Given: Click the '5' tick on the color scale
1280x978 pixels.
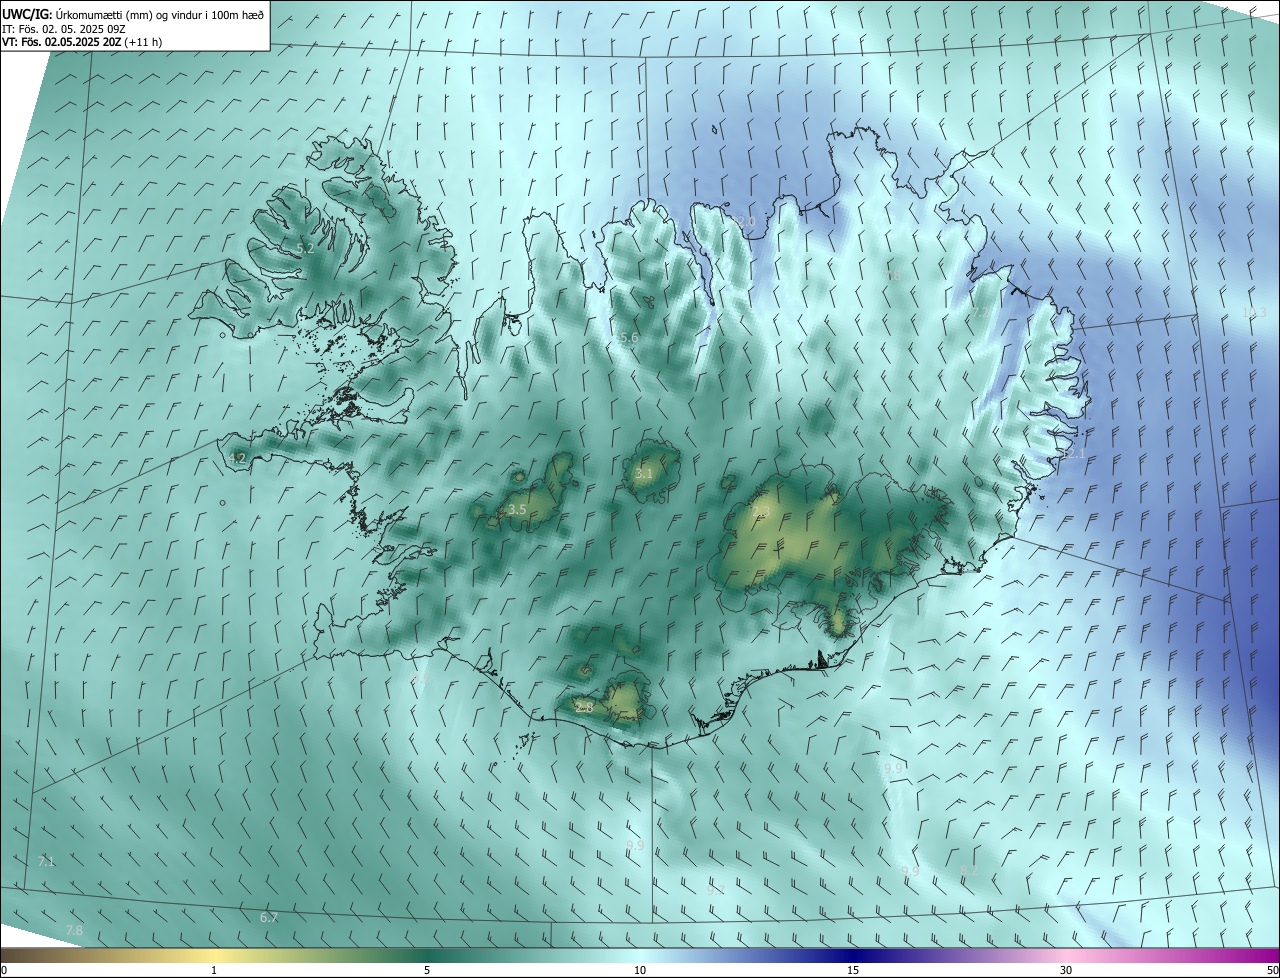Looking at the screenshot, I should [427, 970].
